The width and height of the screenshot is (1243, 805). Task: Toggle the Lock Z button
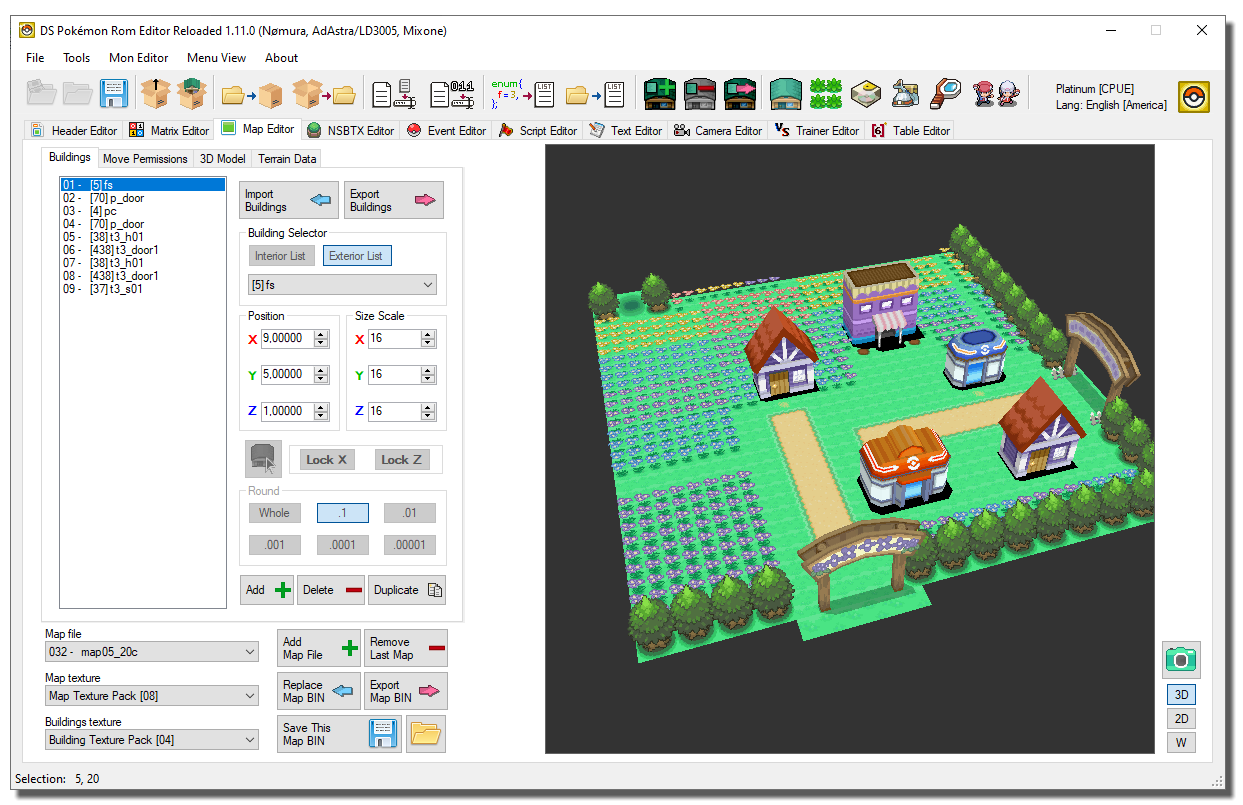point(402,460)
